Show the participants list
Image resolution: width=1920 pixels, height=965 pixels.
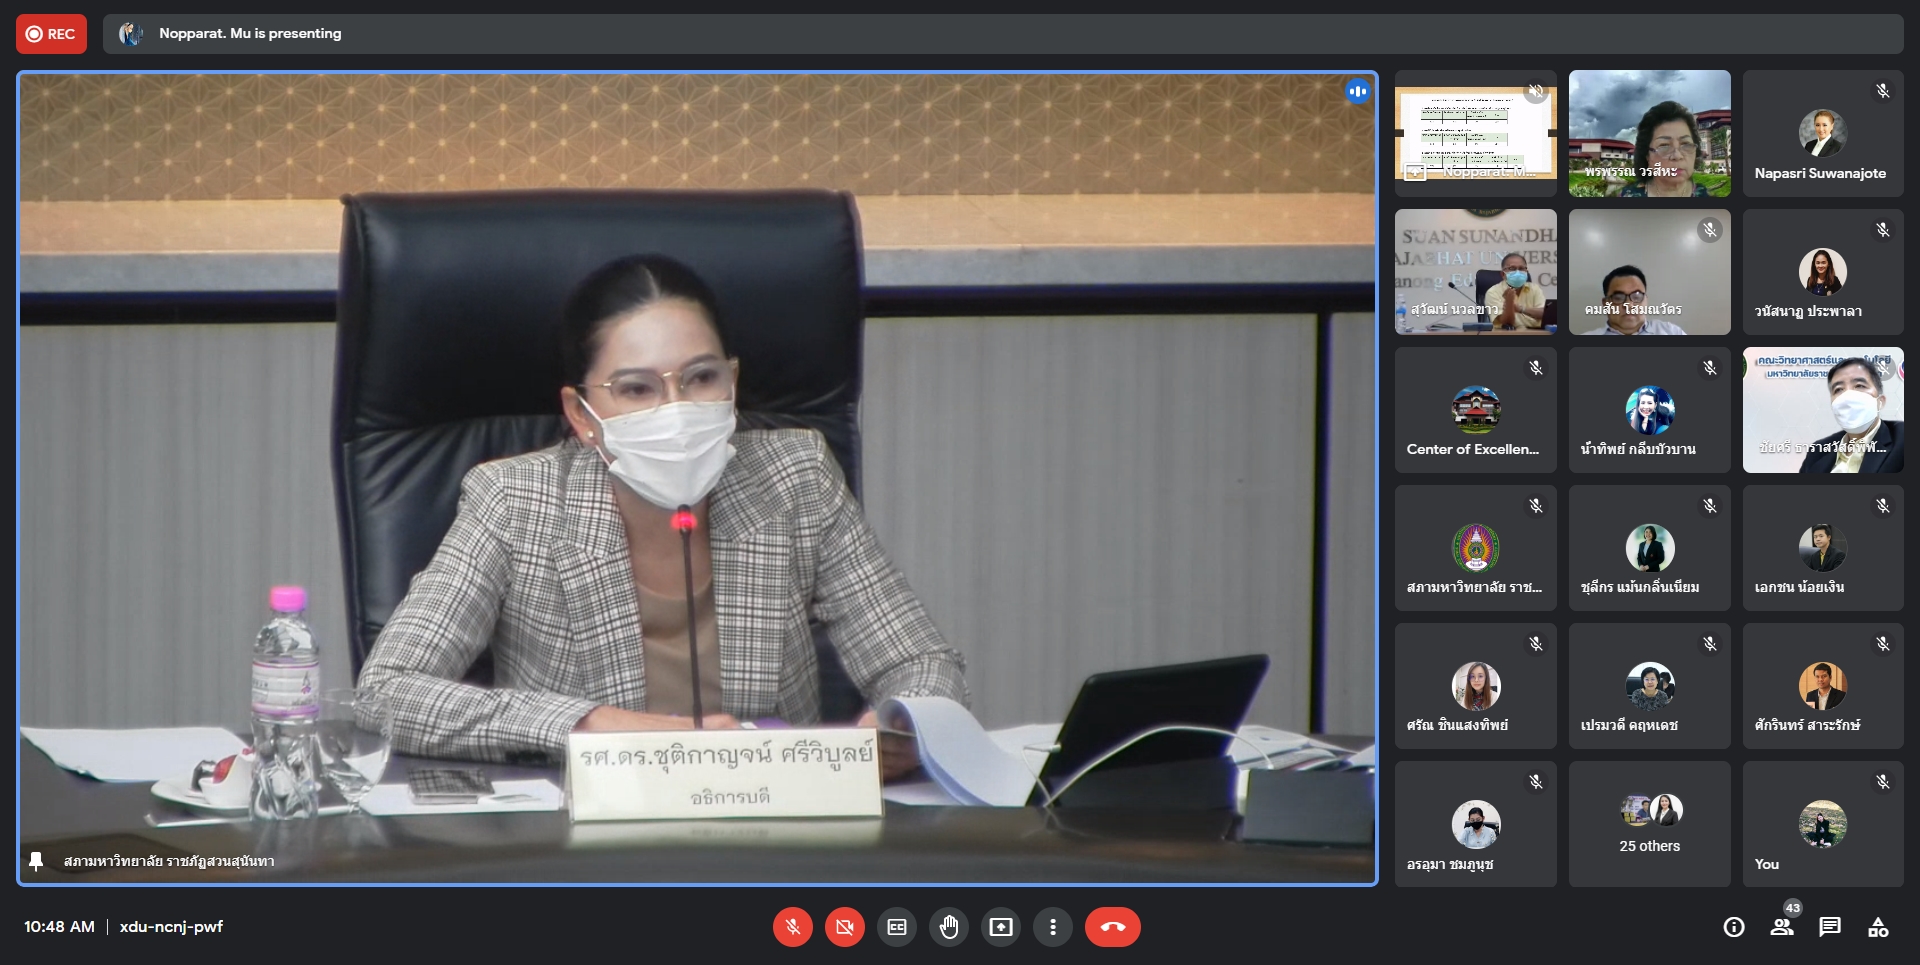[1782, 927]
